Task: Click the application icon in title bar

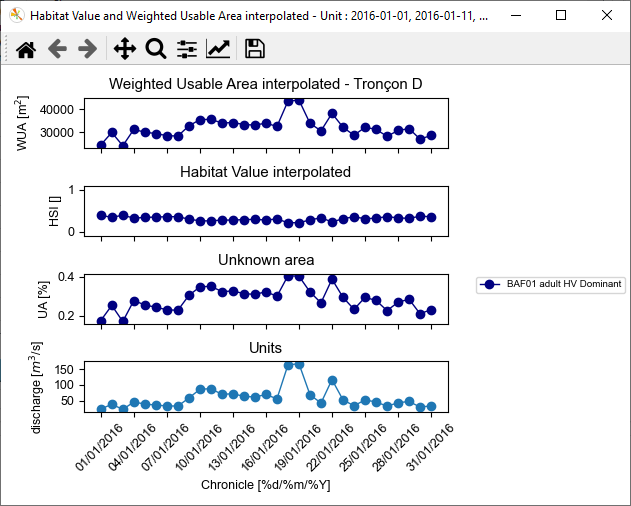Action: (16, 16)
